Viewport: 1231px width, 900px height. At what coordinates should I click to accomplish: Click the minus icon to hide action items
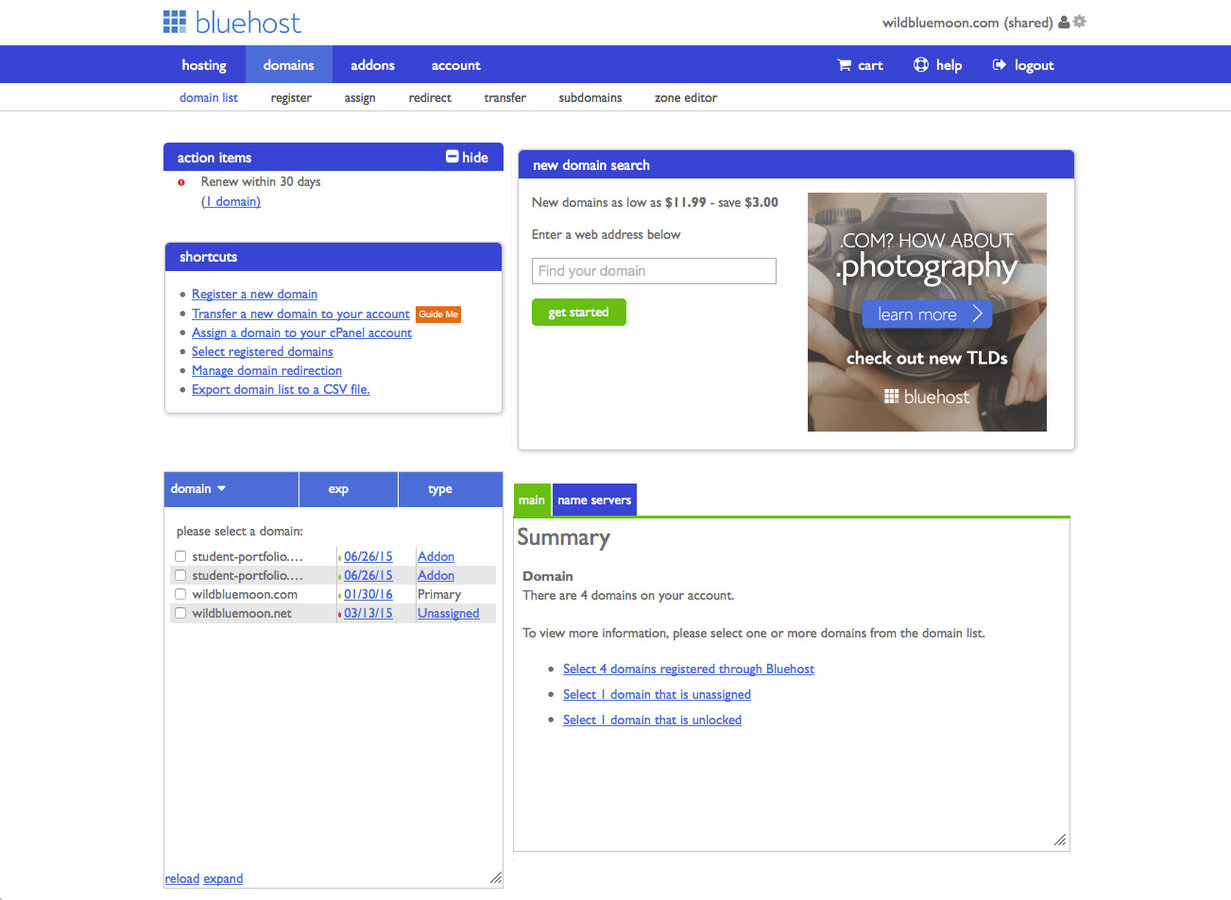452,157
